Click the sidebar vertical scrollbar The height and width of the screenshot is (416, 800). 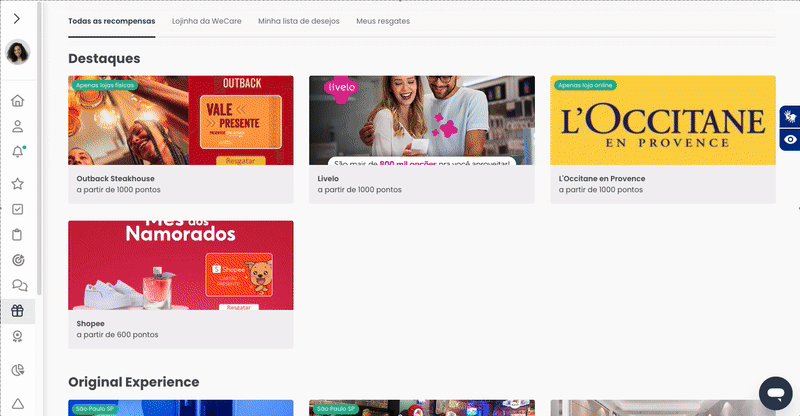(x=39, y=148)
